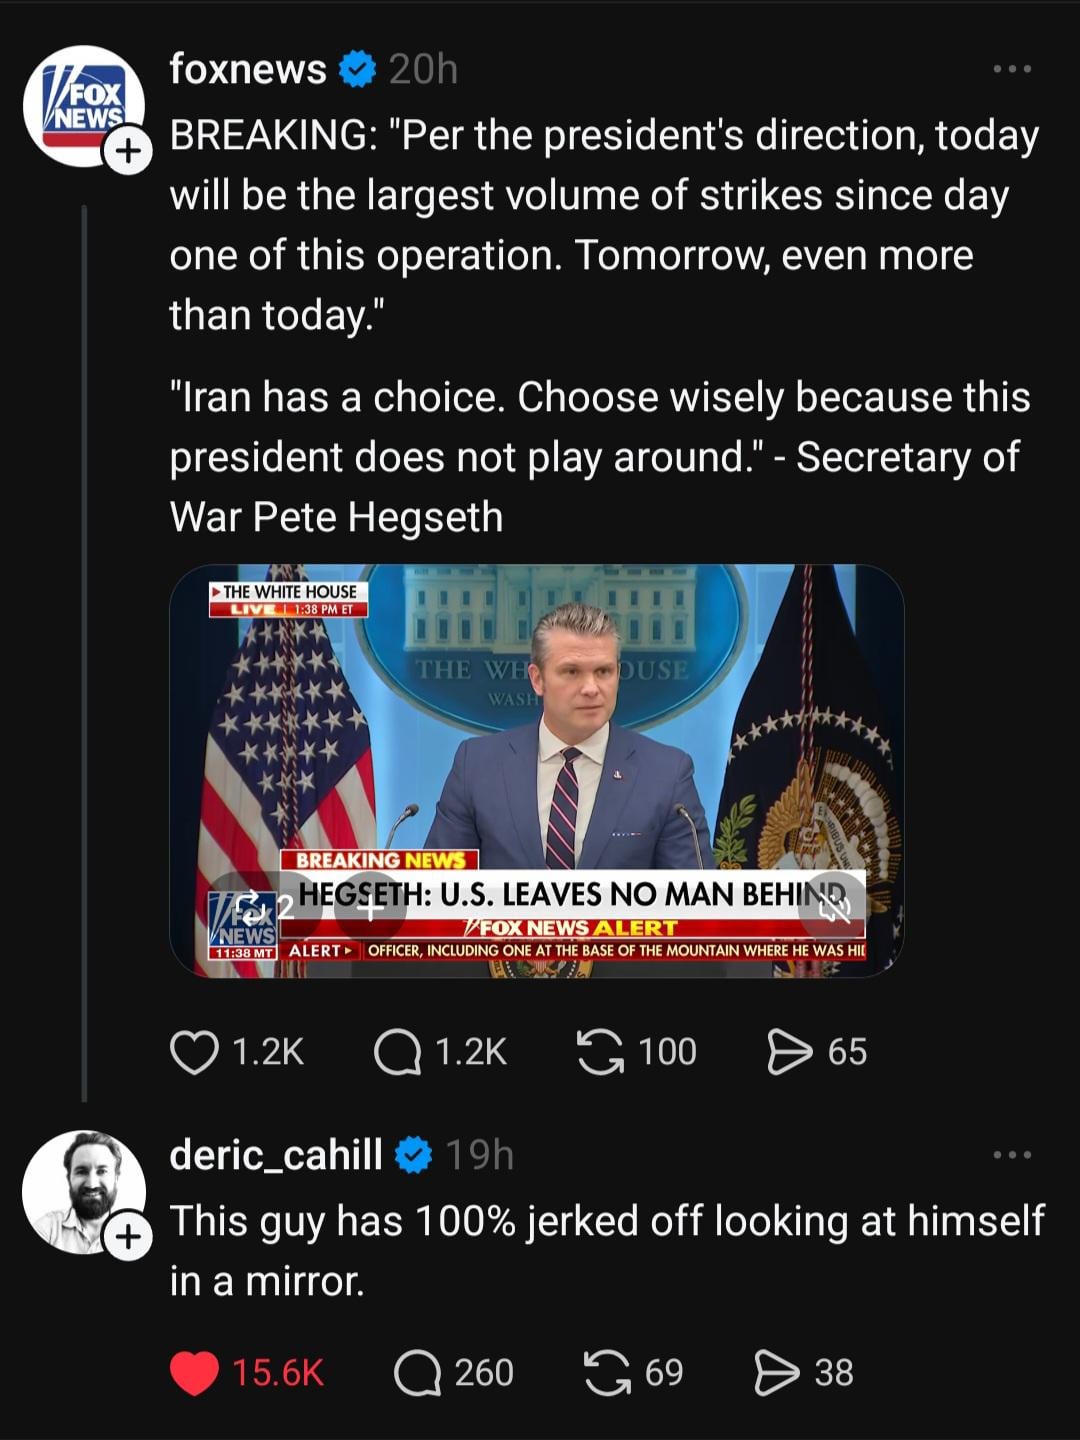Image resolution: width=1080 pixels, height=1440 pixels.
Task: Unmute the Hegseth video
Action: pos(835,906)
